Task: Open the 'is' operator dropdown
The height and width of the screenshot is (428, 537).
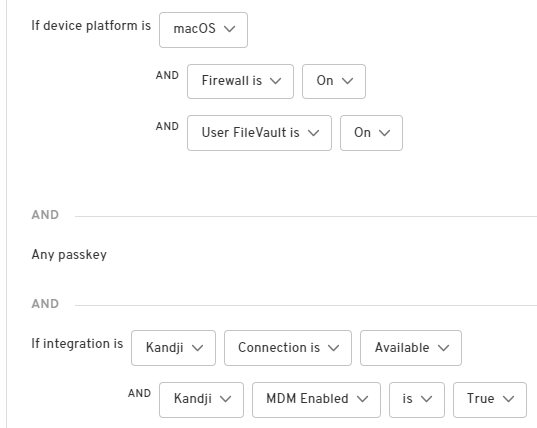Action: [417, 400]
